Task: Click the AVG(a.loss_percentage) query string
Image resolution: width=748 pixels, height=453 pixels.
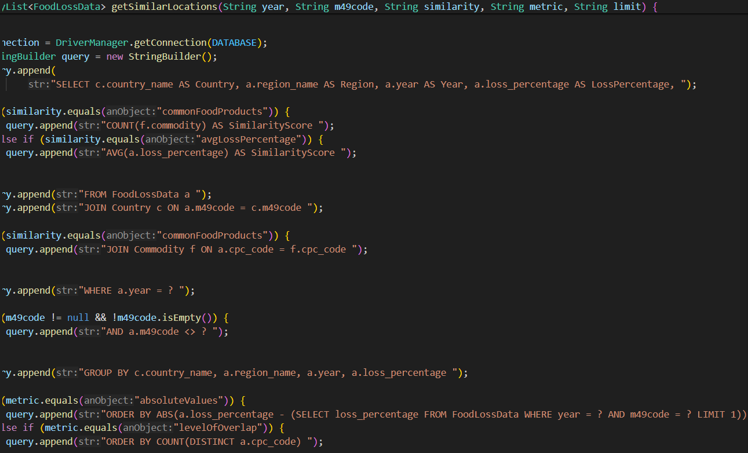Action: click(223, 153)
